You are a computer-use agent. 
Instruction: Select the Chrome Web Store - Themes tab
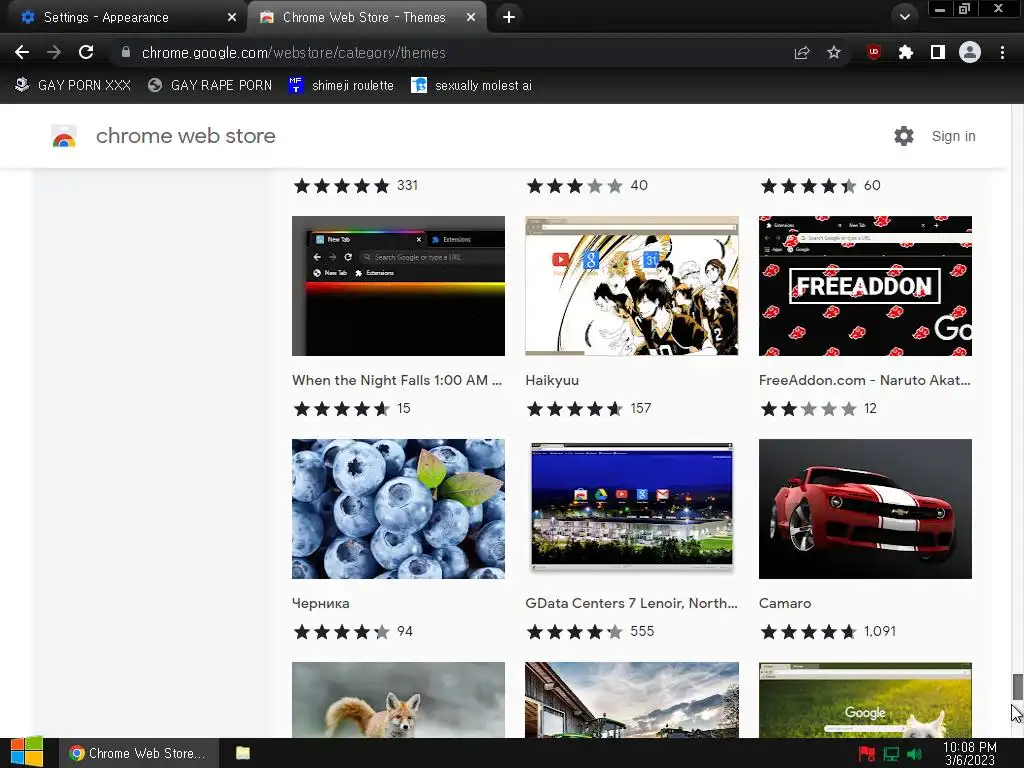coord(366,17)
